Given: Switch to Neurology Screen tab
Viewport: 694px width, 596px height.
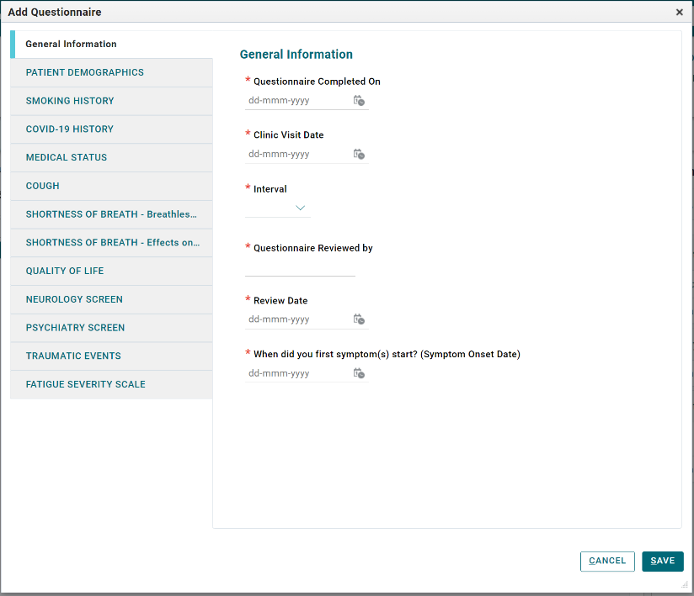Looking at the screenshot, I should 74,299.
